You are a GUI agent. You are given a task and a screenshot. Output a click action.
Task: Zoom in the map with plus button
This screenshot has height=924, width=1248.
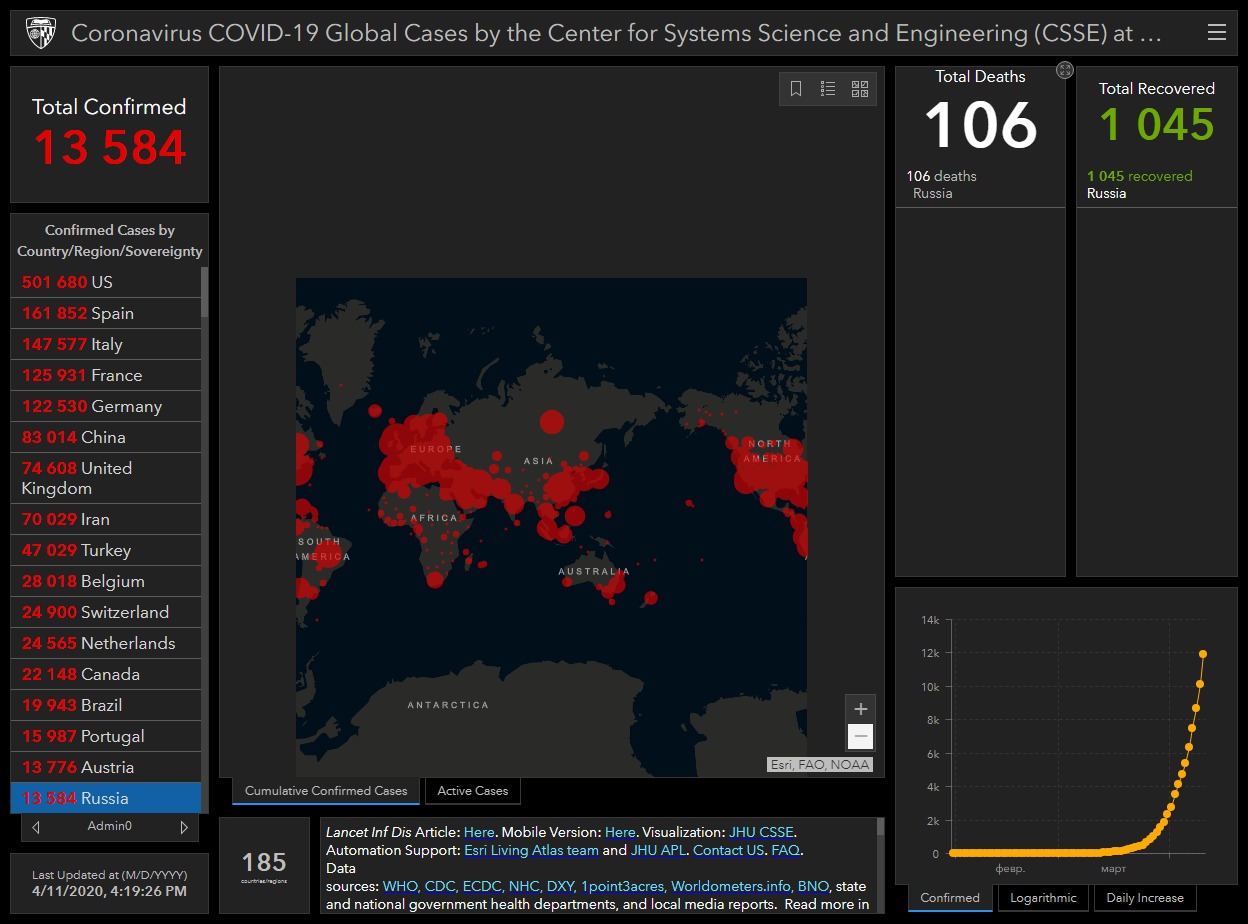(x=860, y=708)
